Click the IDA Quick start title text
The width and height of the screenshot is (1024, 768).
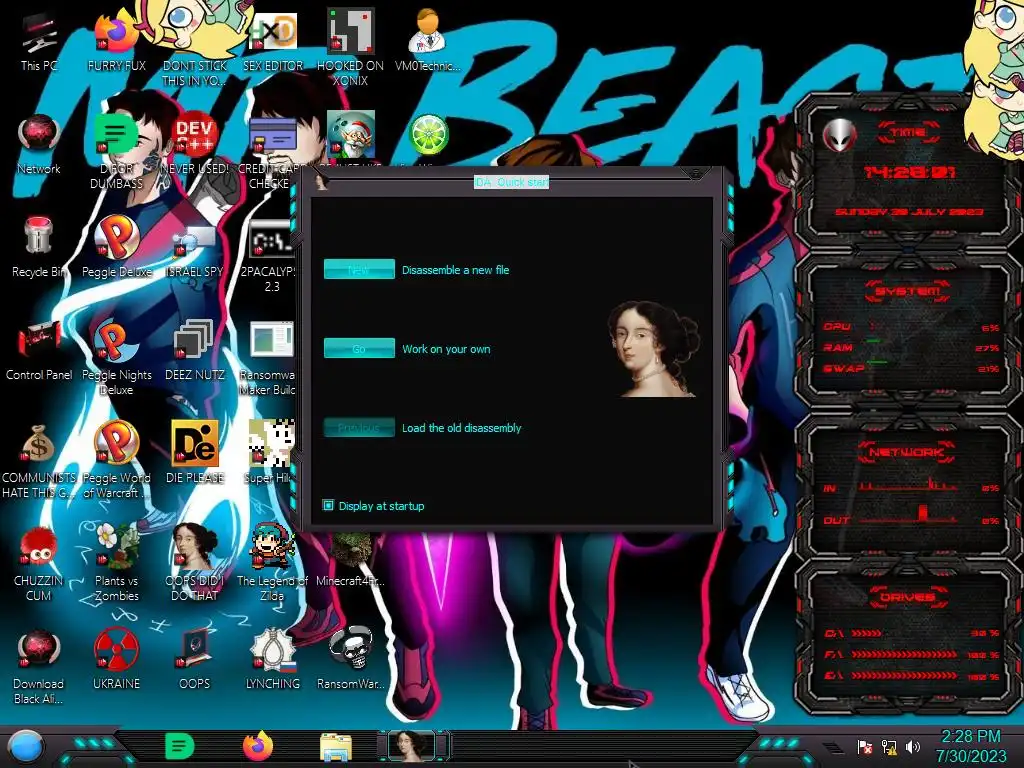click(511, 182)
